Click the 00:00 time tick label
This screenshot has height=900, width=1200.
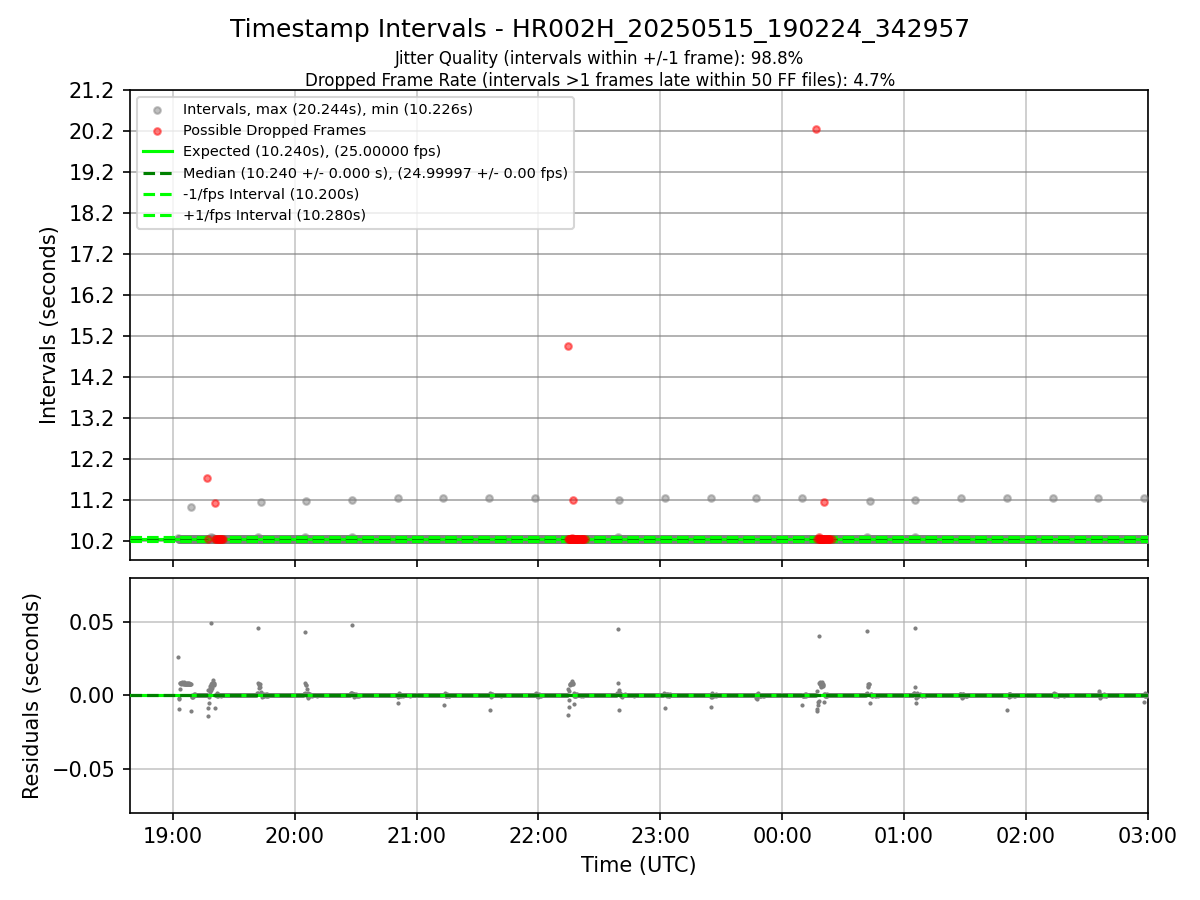(782, 834)
